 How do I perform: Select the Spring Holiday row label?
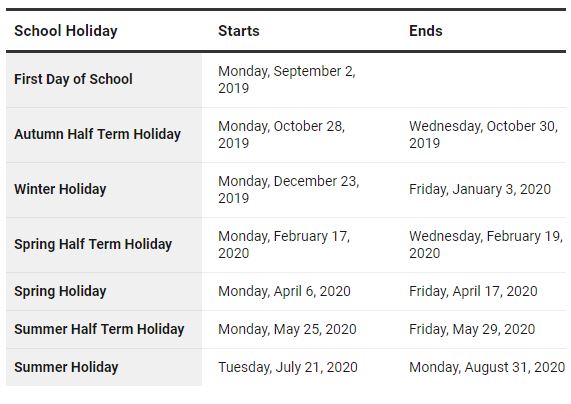pos(60,291)
